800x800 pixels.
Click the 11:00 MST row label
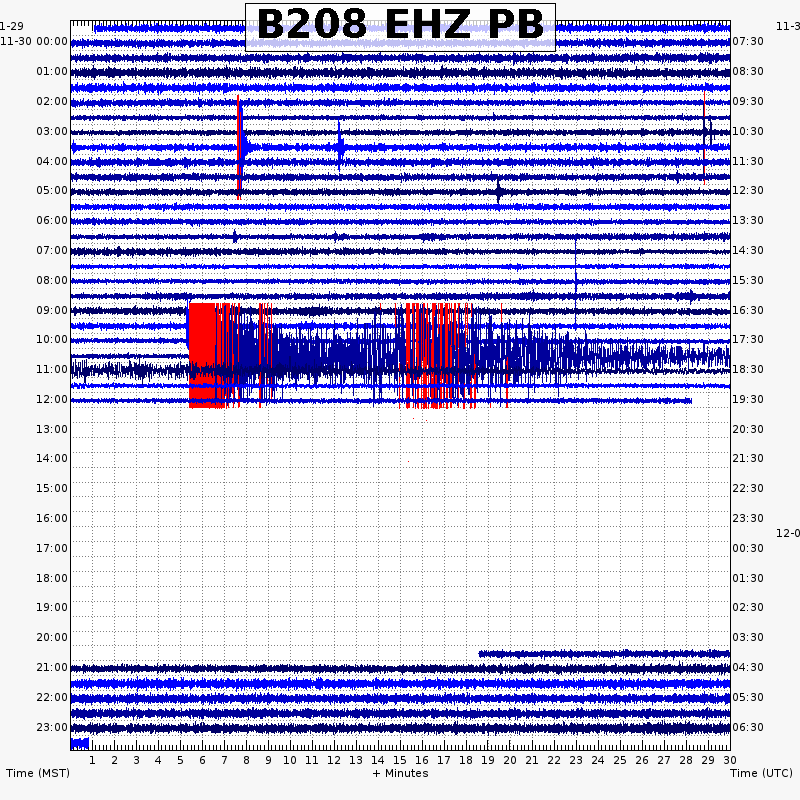point(52,369)
